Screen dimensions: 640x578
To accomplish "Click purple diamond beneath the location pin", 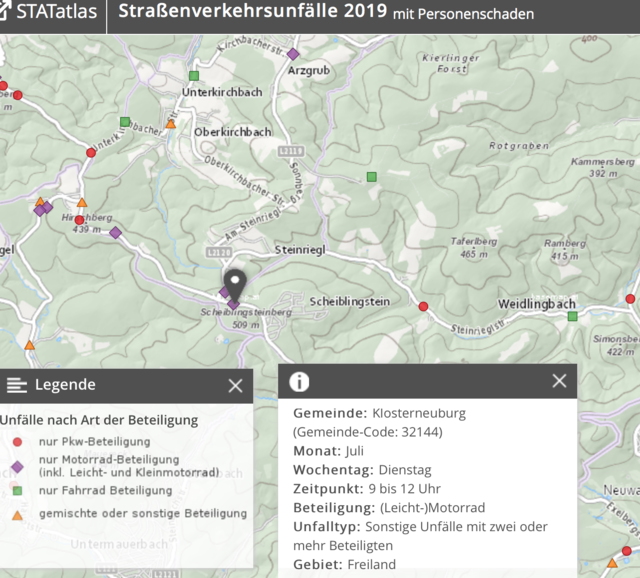I will click(233, 304).
